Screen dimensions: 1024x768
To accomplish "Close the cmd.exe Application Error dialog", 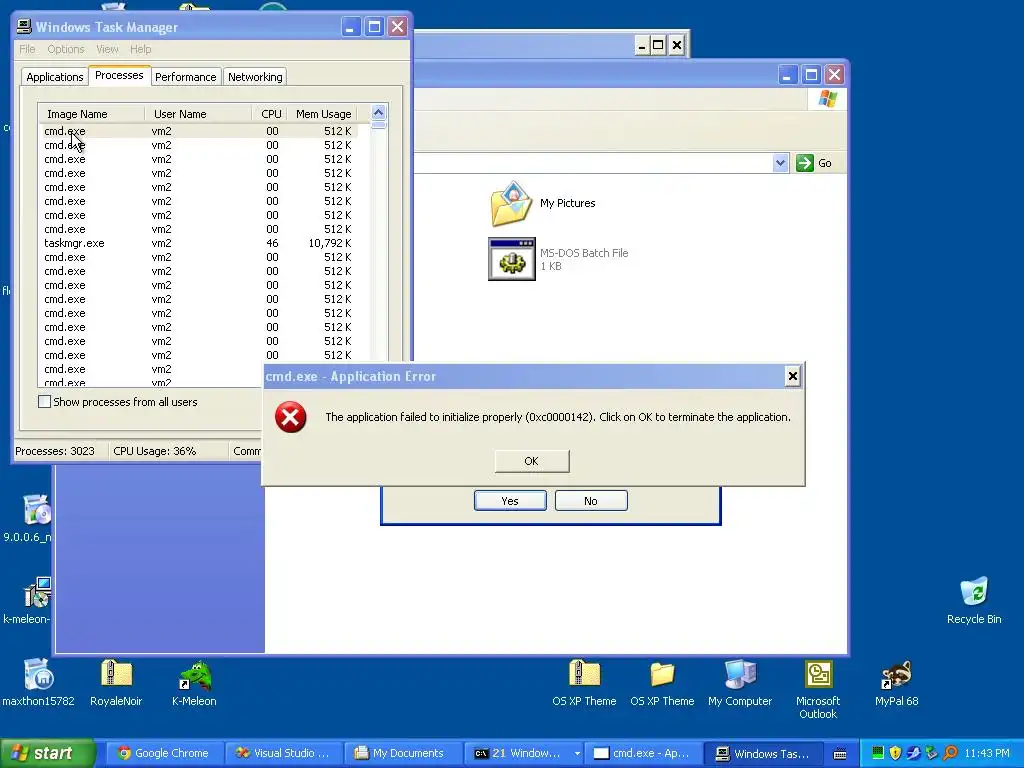I will coord(792,376).
